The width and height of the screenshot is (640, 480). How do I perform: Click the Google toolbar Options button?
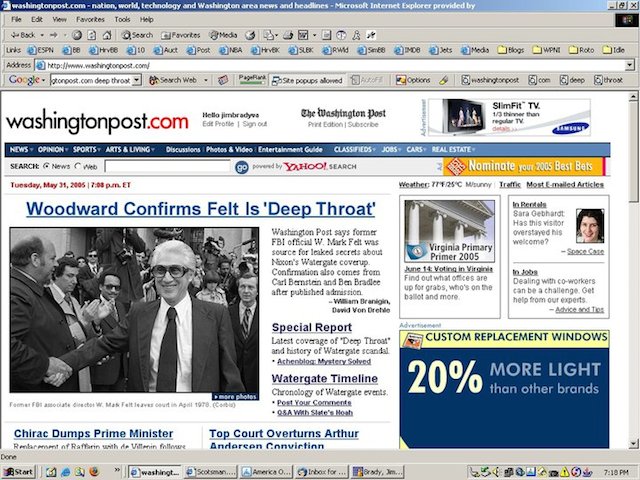click(x=413, y=80)
